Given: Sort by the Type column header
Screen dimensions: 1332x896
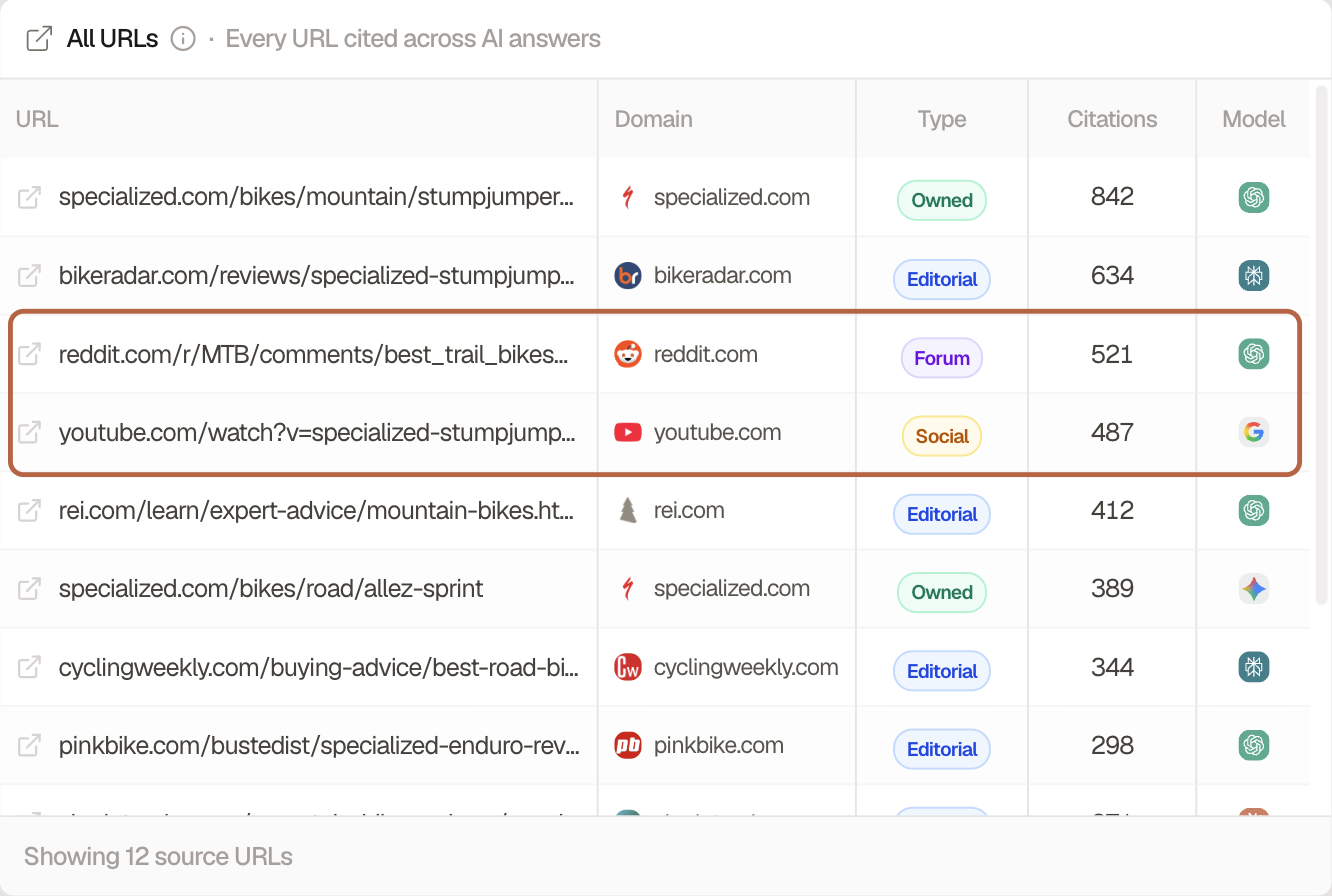Looking at the screenshot, I should (942, 119).
